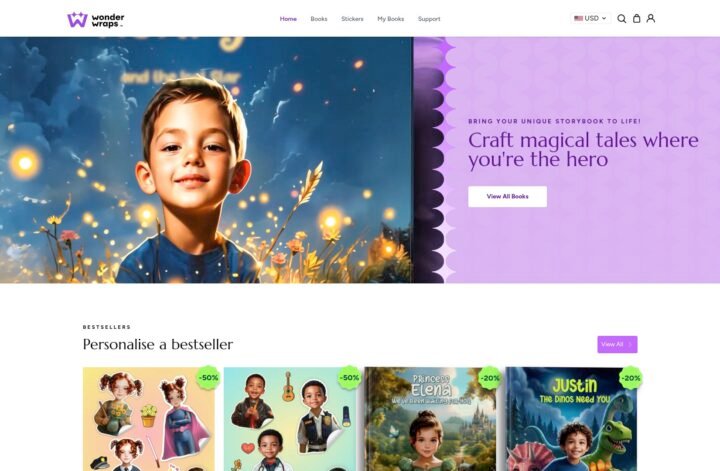Click -20% badge on Justin dinos book
This screenshot has width=720, height=471.
pos(630,378)
